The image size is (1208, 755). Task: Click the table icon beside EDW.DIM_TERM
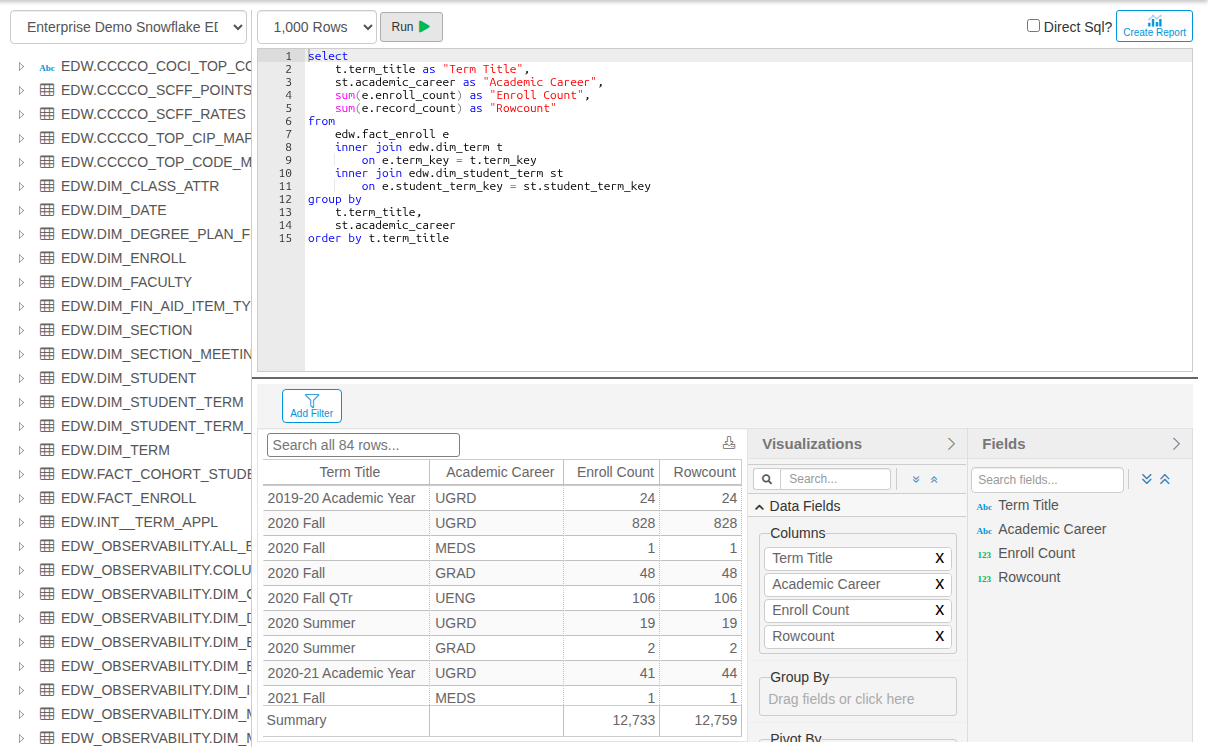[47, 450]
